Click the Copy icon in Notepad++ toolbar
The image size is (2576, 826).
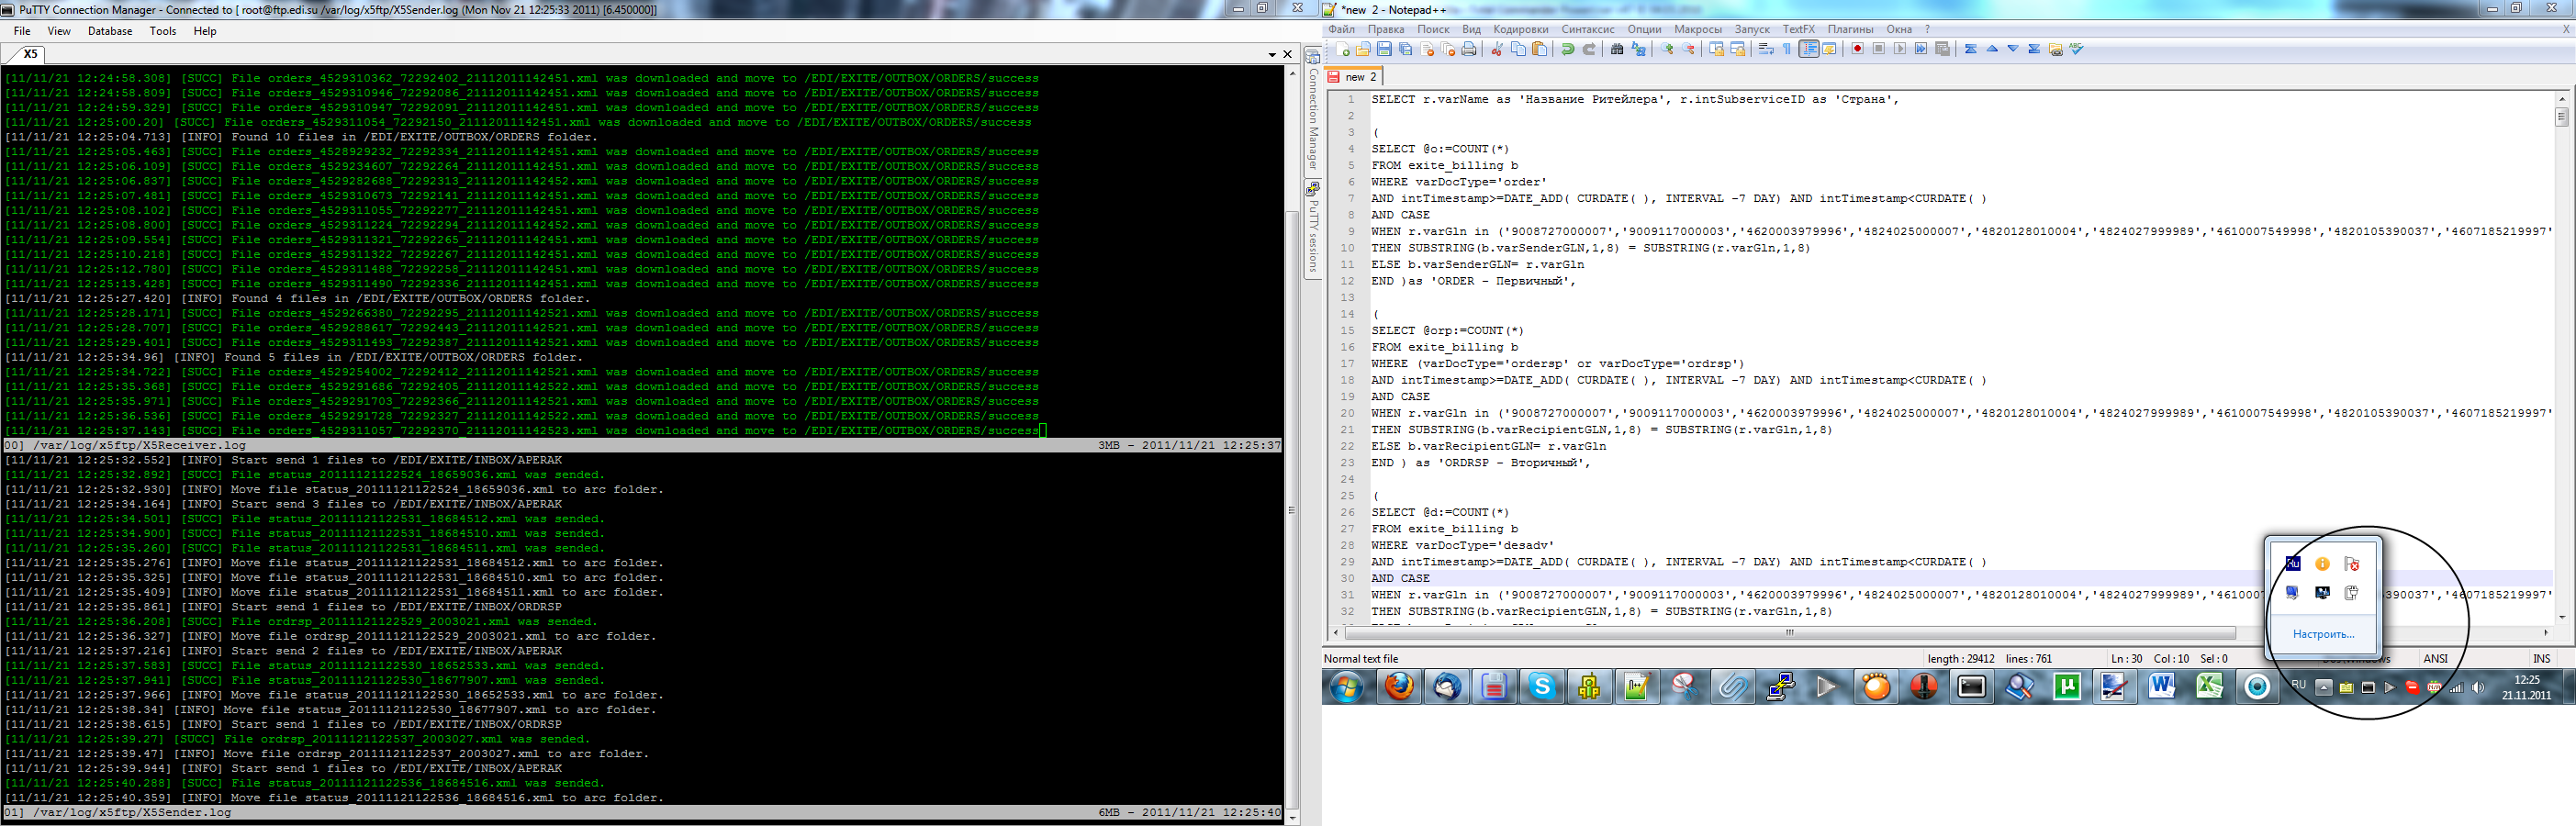pyautogui.click(x=1518, y=49)
